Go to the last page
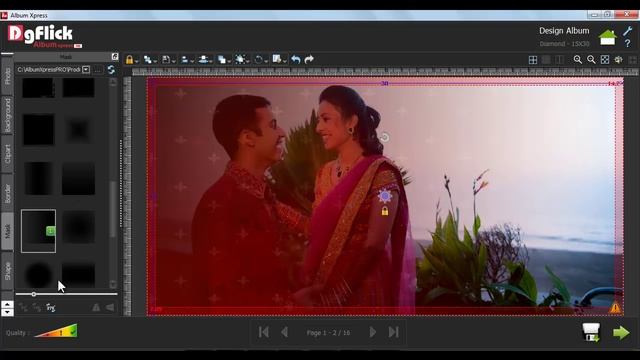 393,332
